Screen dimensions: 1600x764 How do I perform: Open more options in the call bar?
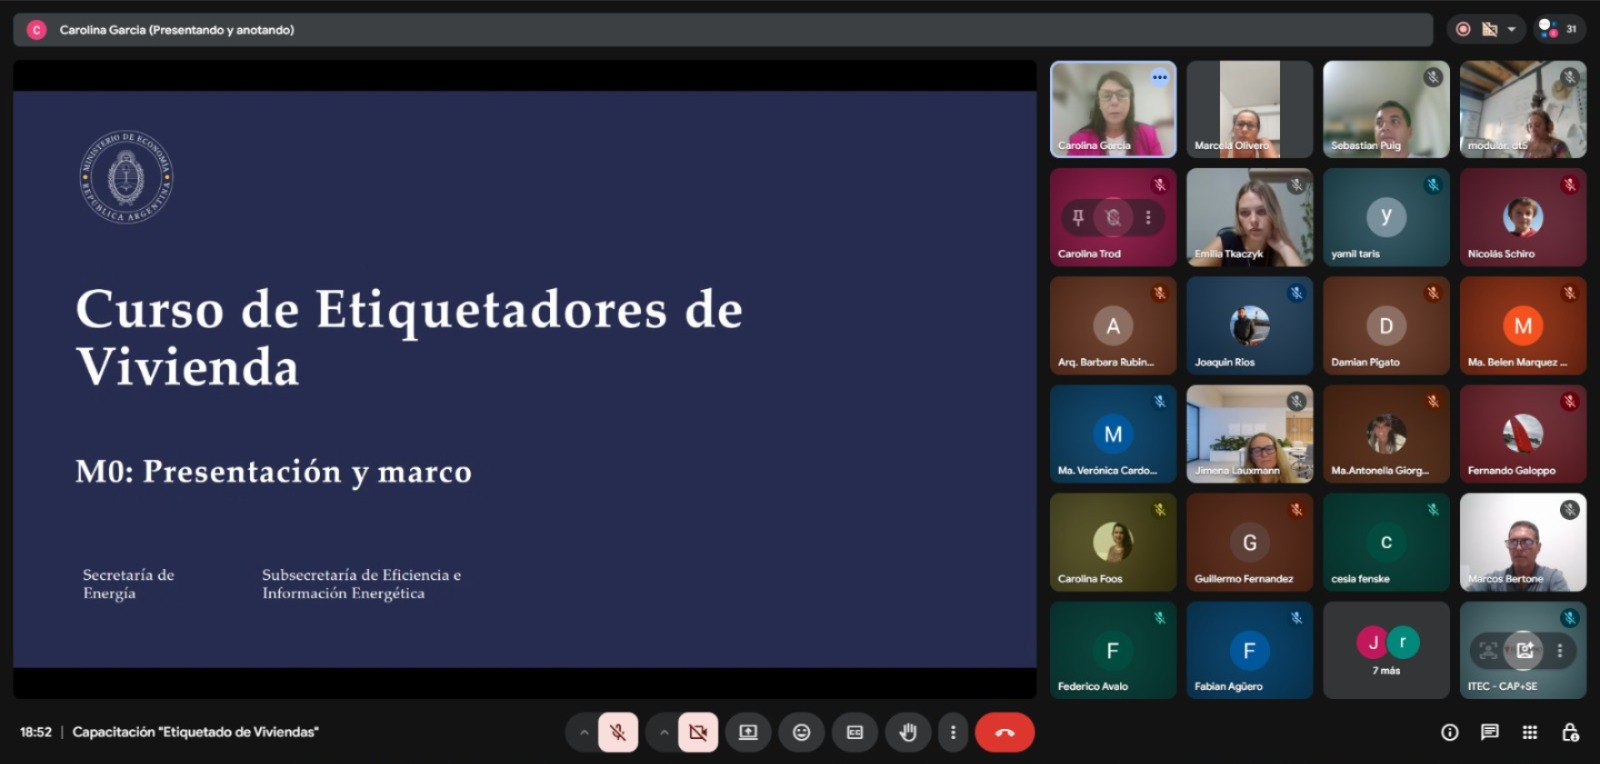(953, 733)
